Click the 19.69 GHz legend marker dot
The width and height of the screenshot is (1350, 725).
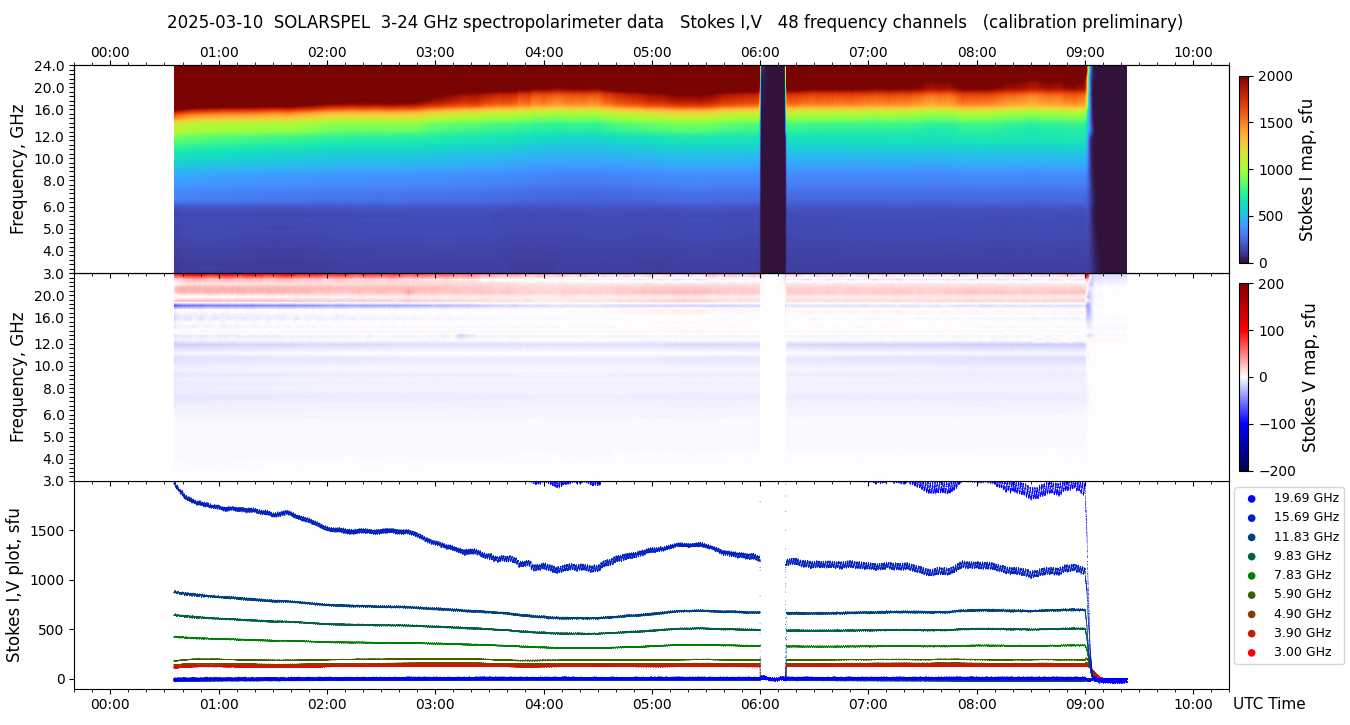coord(1251,498)
